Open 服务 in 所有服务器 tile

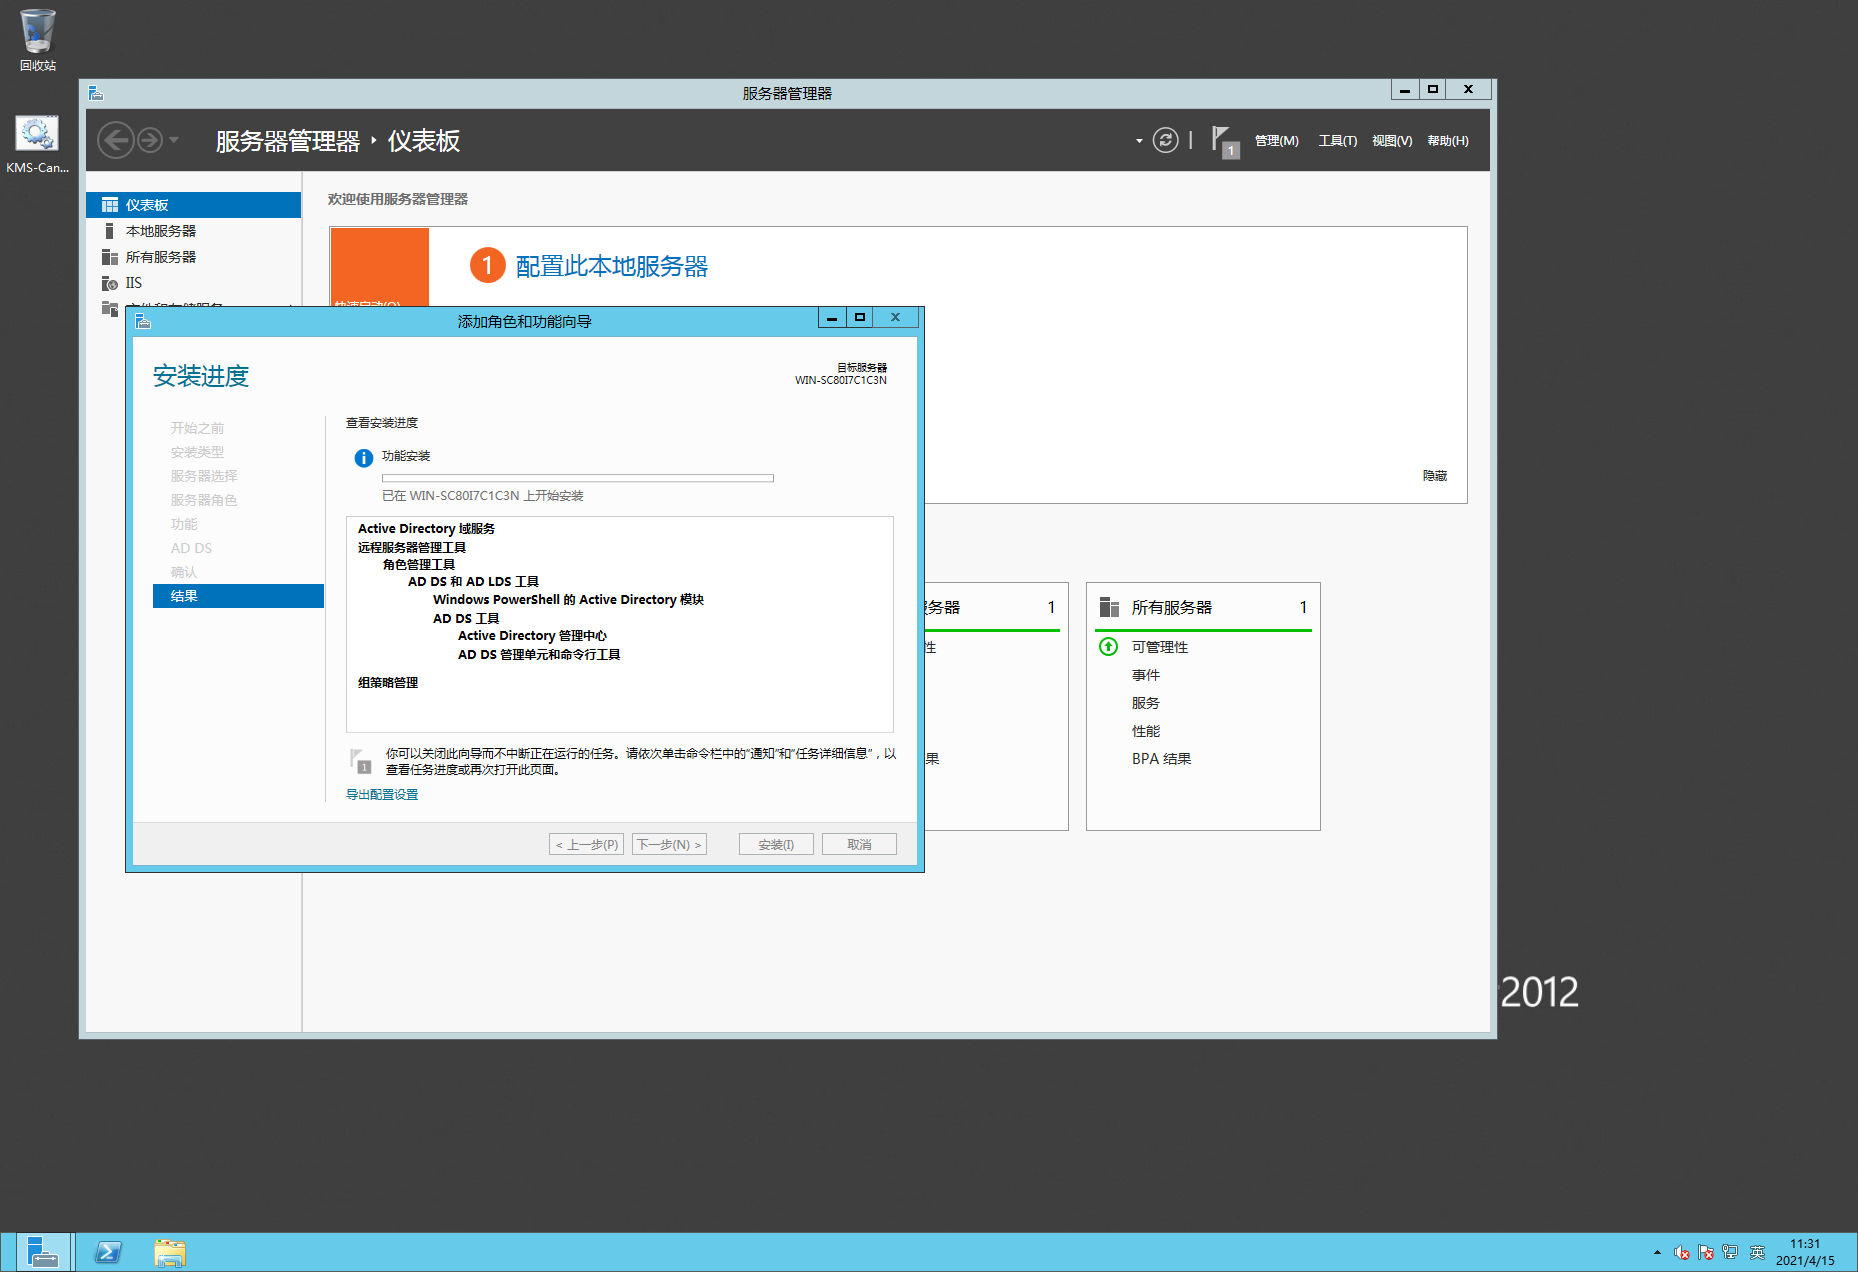(x=1146, y=703)
